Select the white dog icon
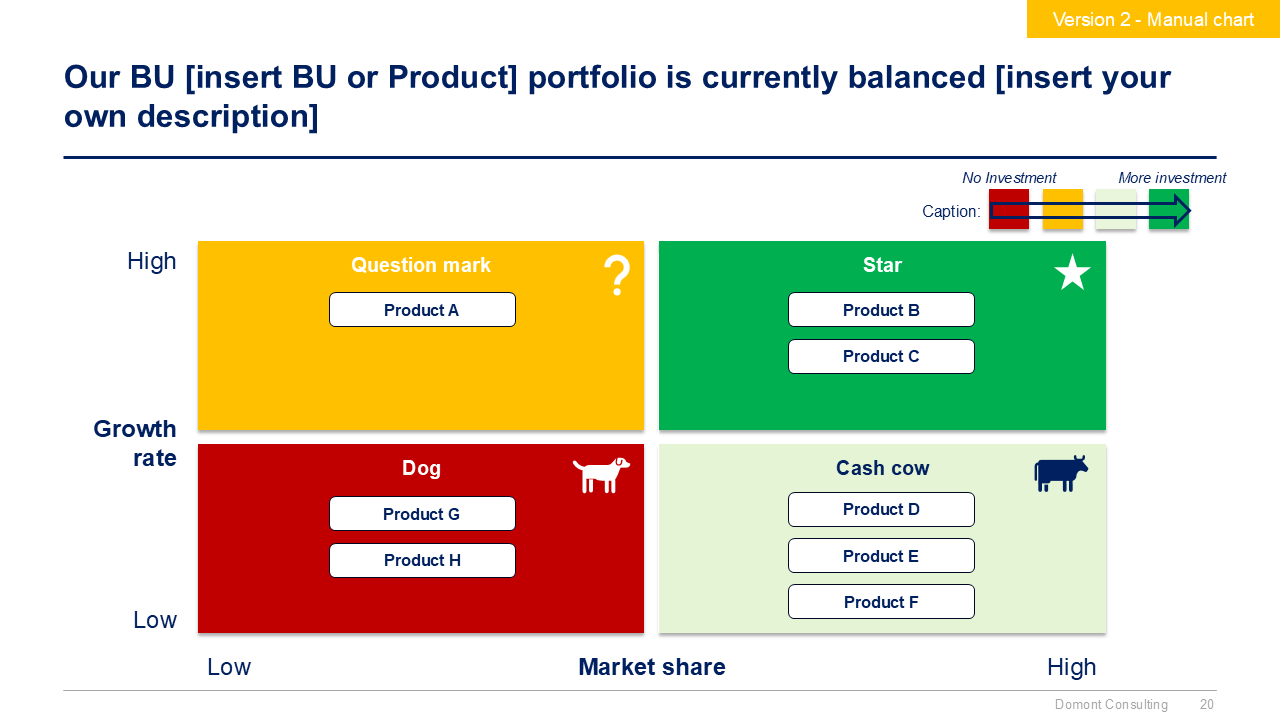The width and height of the screenshot is (1280, 720). click(601, 475)
